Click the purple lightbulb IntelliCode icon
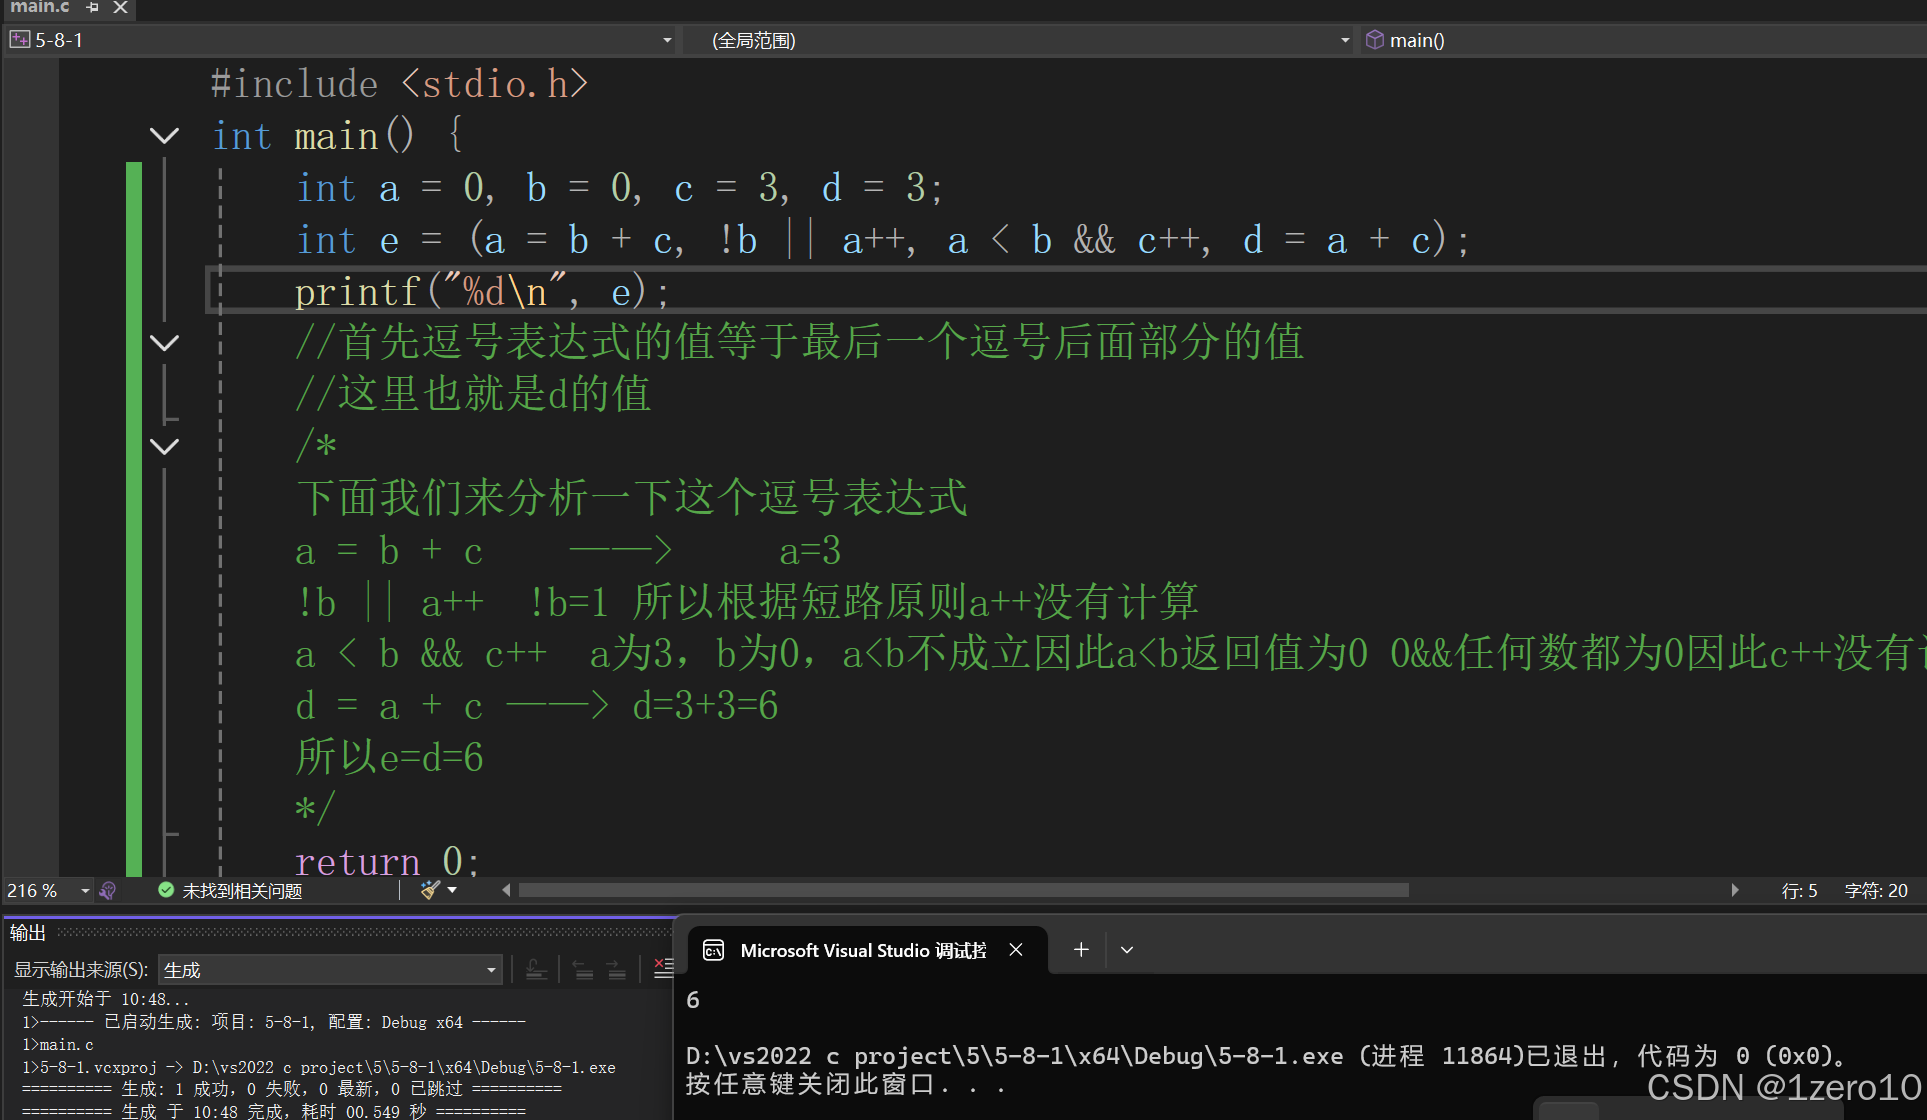Image resolution: width=1927 pixels, height=1120 pixels. (108, 890)
